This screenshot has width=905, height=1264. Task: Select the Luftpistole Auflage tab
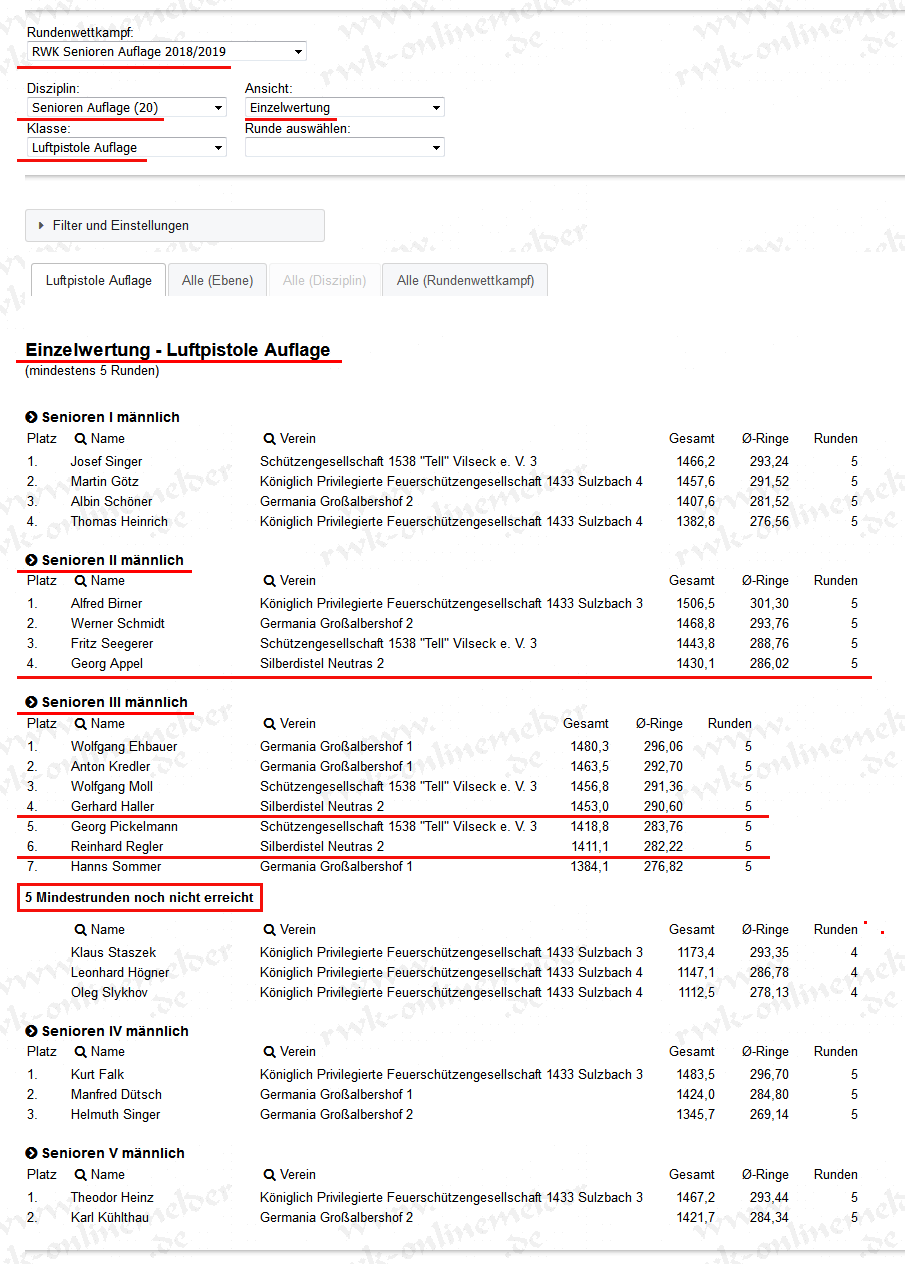click(x=99, y=281)
